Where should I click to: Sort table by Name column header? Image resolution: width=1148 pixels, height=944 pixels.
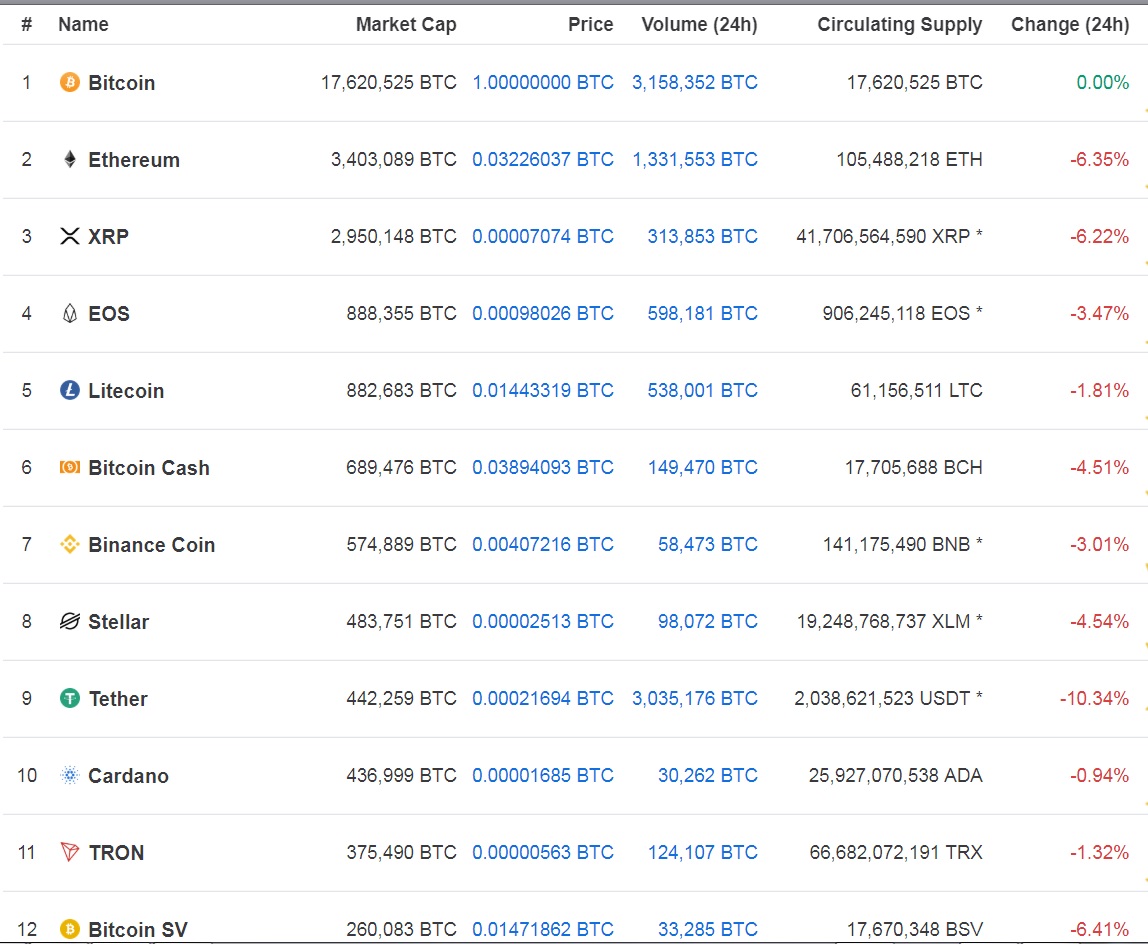click(83, 24)
